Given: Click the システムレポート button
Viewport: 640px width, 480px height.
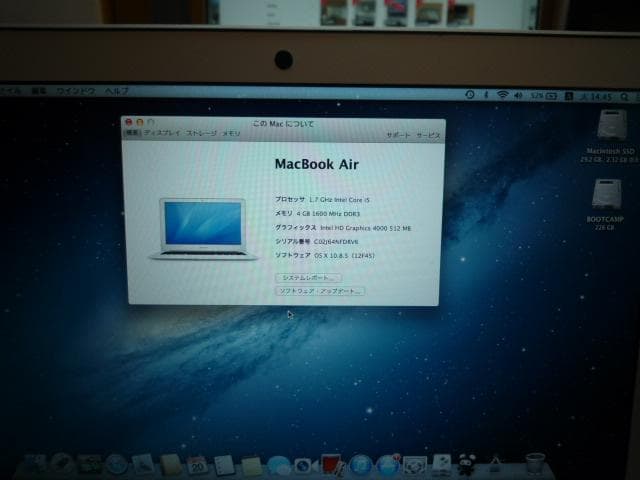Looking at the screenshot, I should (309, 278).
